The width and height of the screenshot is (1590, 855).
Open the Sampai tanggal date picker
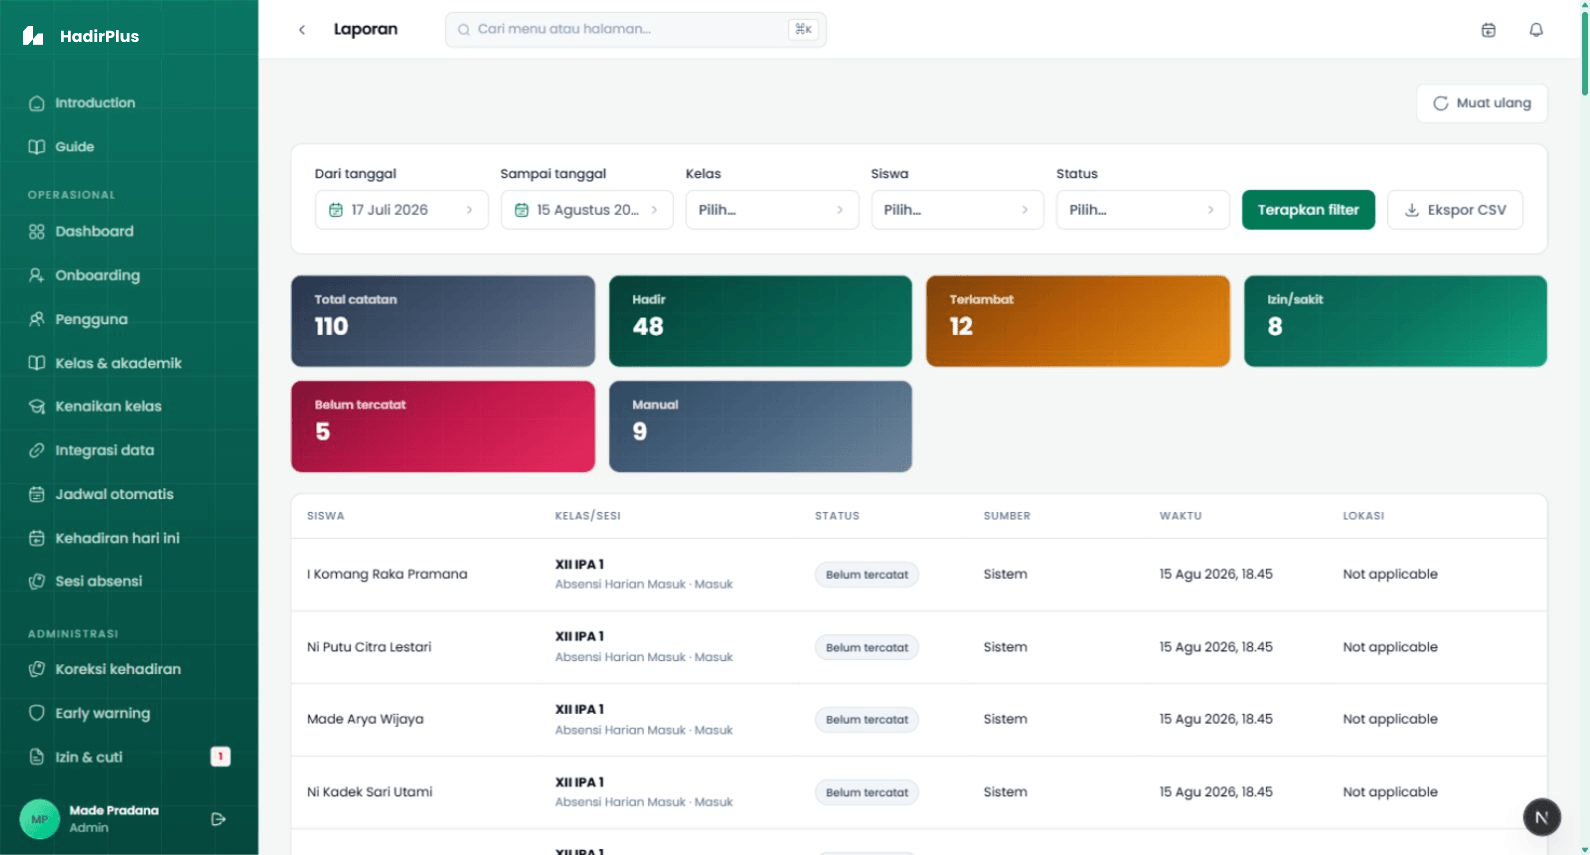pos(587,210)
